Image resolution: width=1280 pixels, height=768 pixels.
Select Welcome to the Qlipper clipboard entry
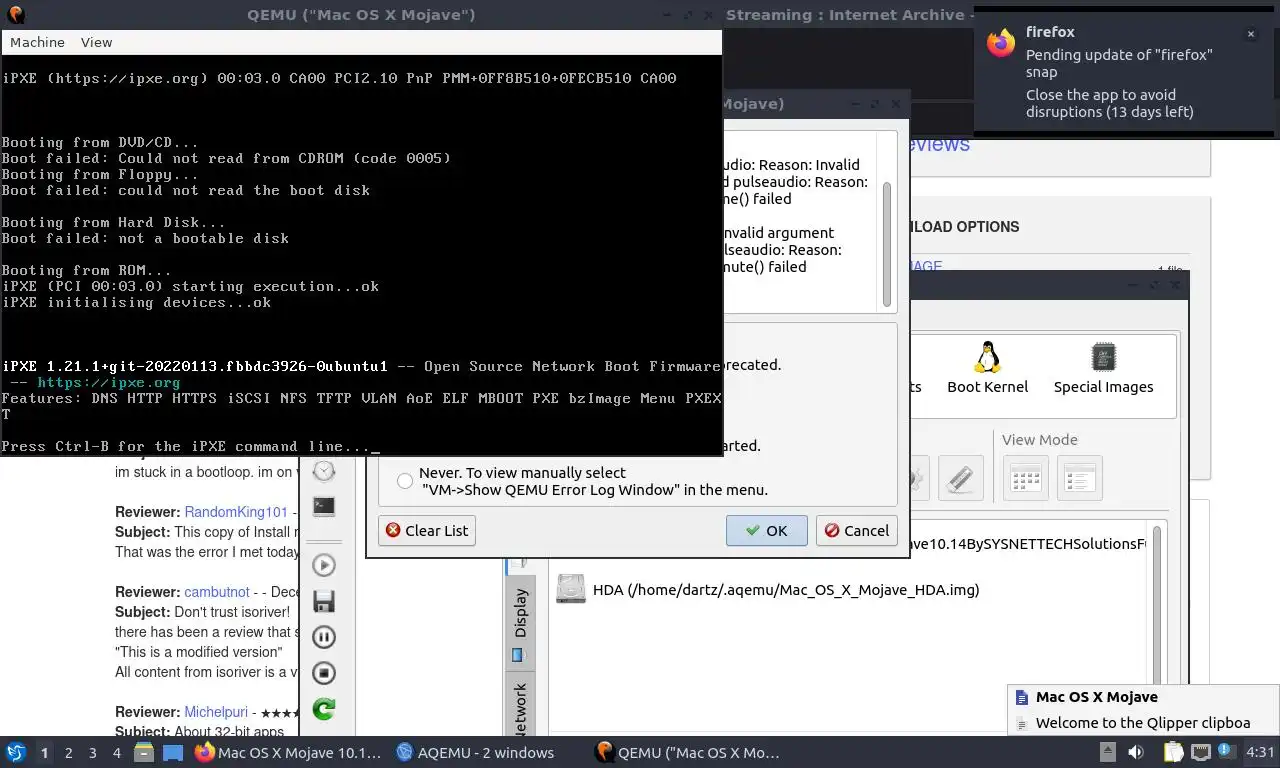1144,722
